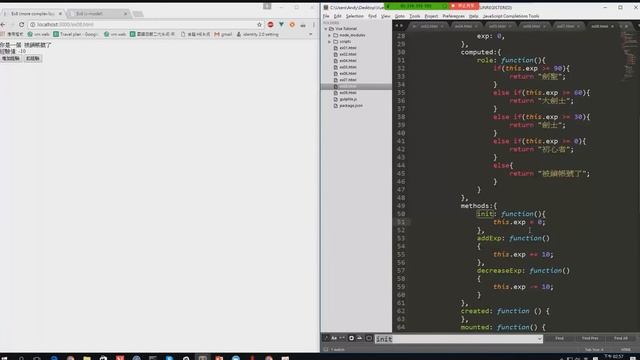The height and width of the screenshot is (360, 640).
Task: Open ex02.html in the sidebar
Action: click(x=347, y=54)
